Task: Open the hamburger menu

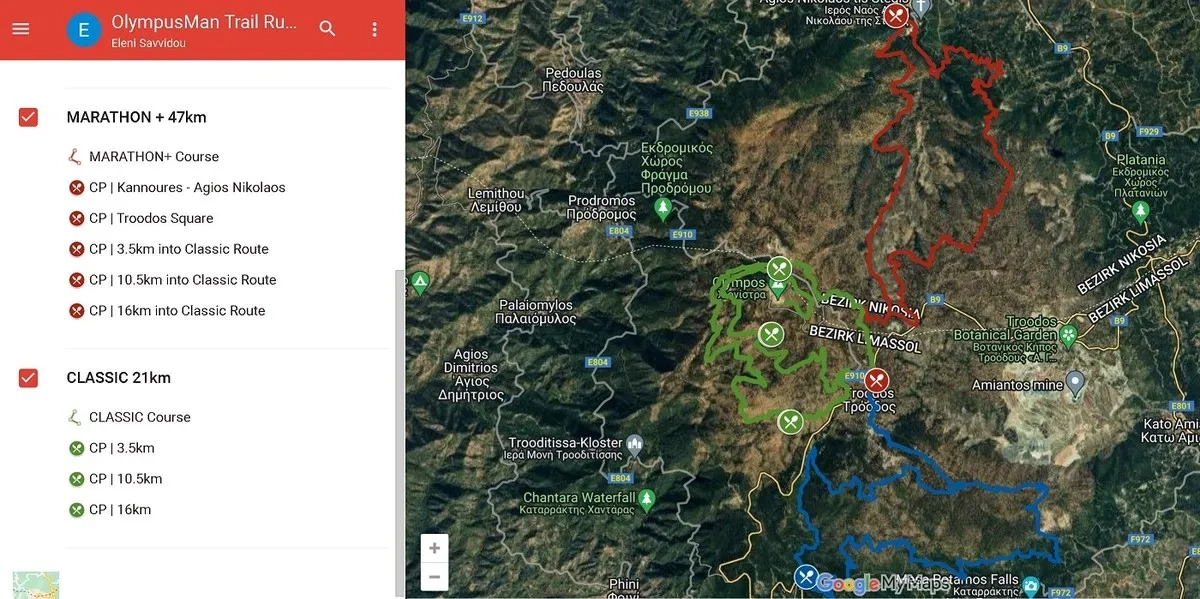Action: click(x=21, y=29)
